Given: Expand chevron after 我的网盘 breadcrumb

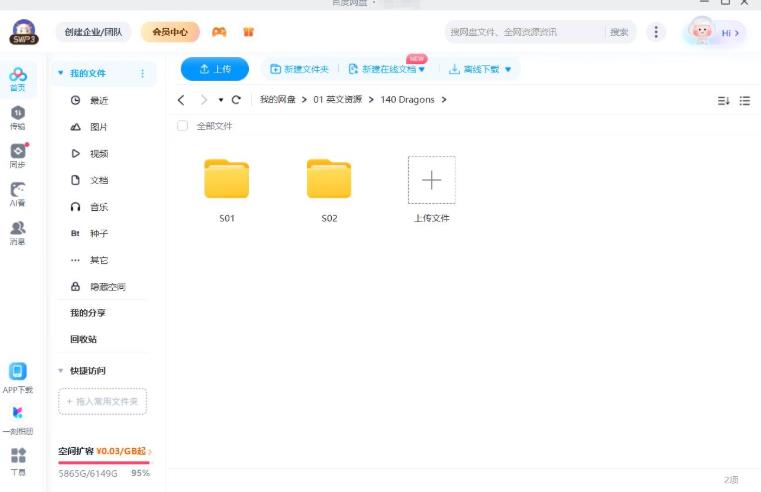Looking at the screenshot, I should (304, 99).
